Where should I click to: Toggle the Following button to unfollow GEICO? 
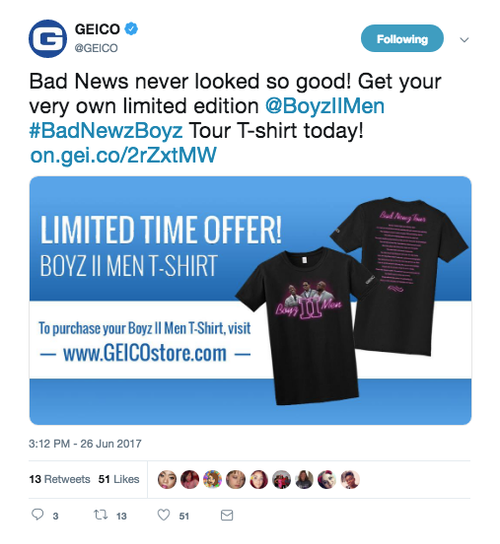click(x=402, y=39)
